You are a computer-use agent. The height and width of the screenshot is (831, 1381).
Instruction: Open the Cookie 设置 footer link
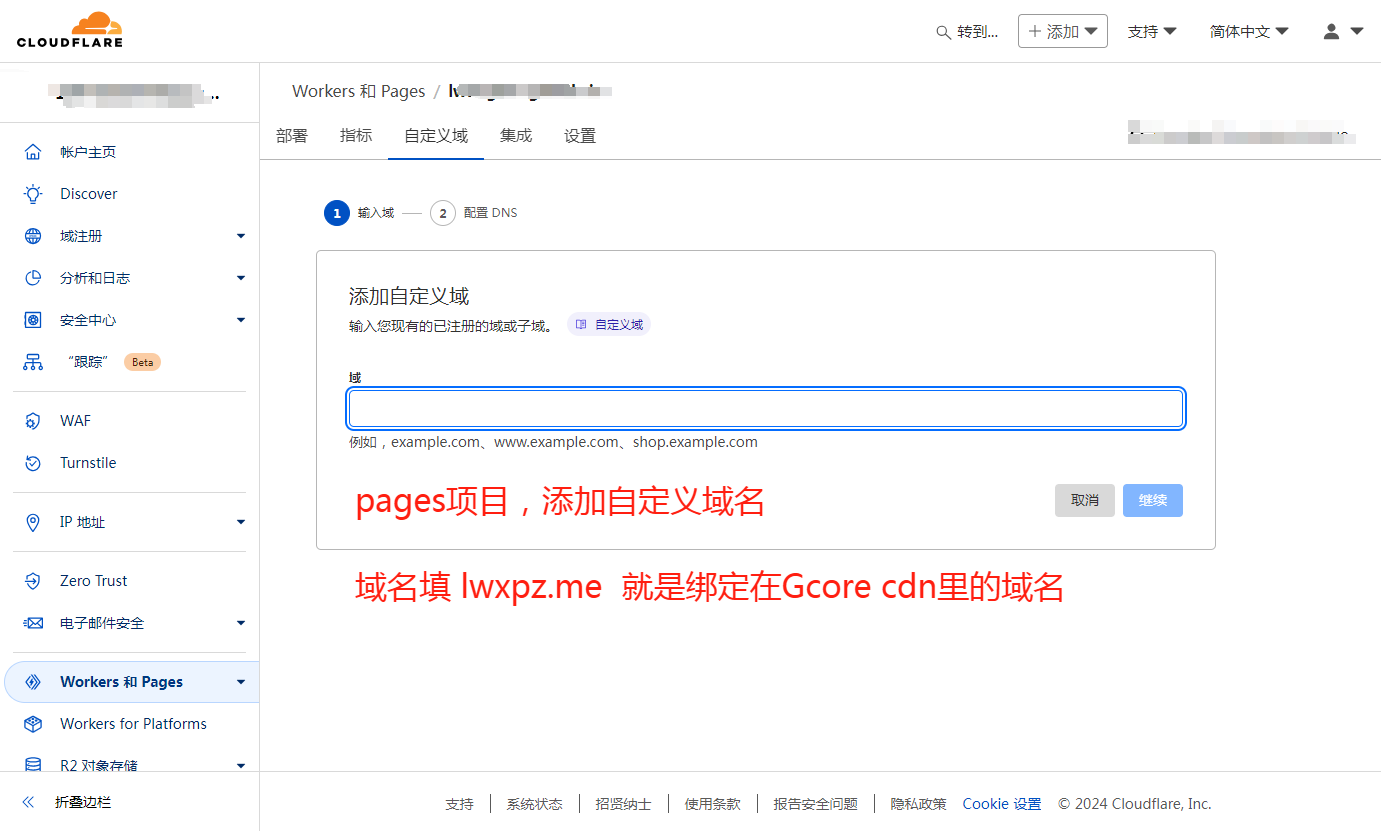point(1001,804)
